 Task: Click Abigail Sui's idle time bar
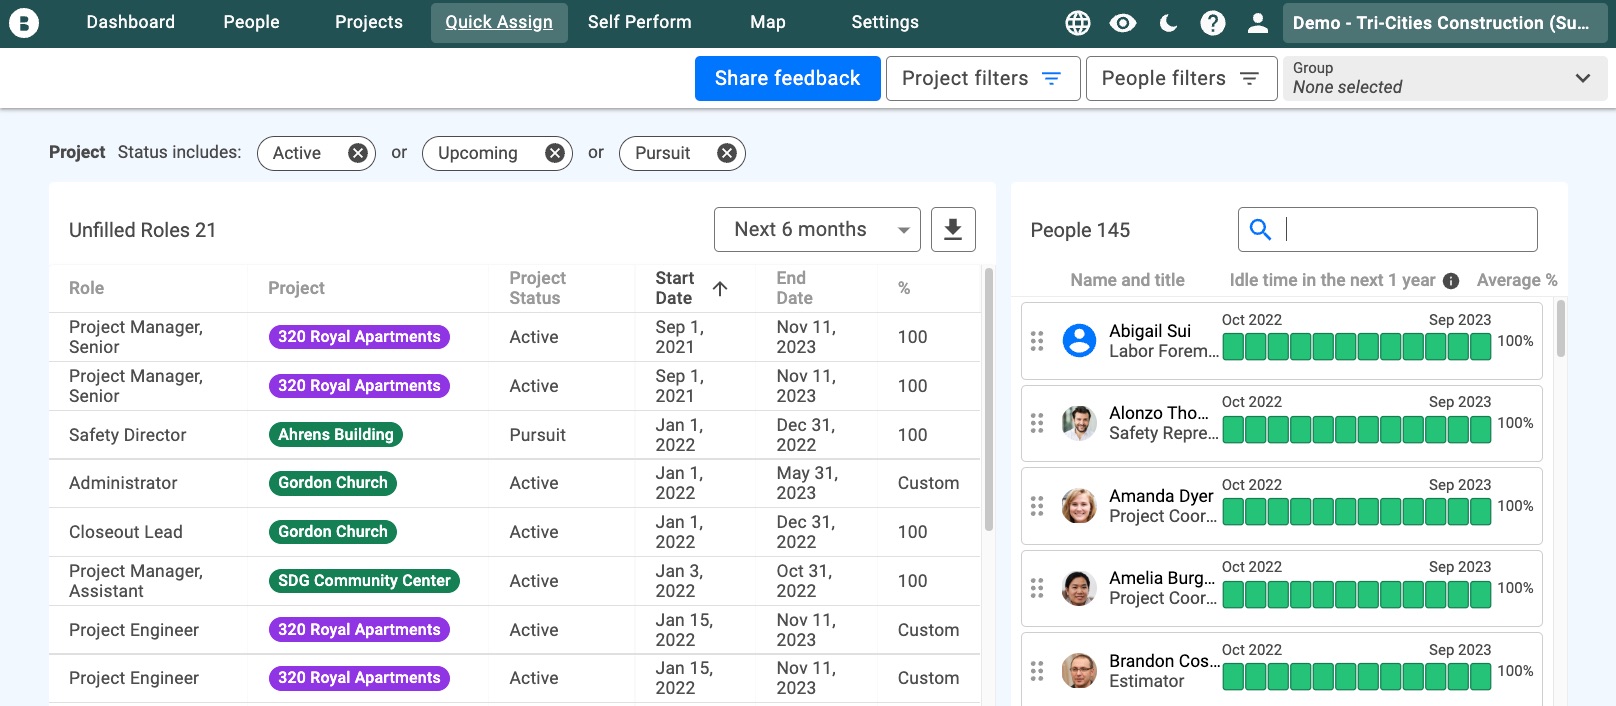(x=1357, y=347)
